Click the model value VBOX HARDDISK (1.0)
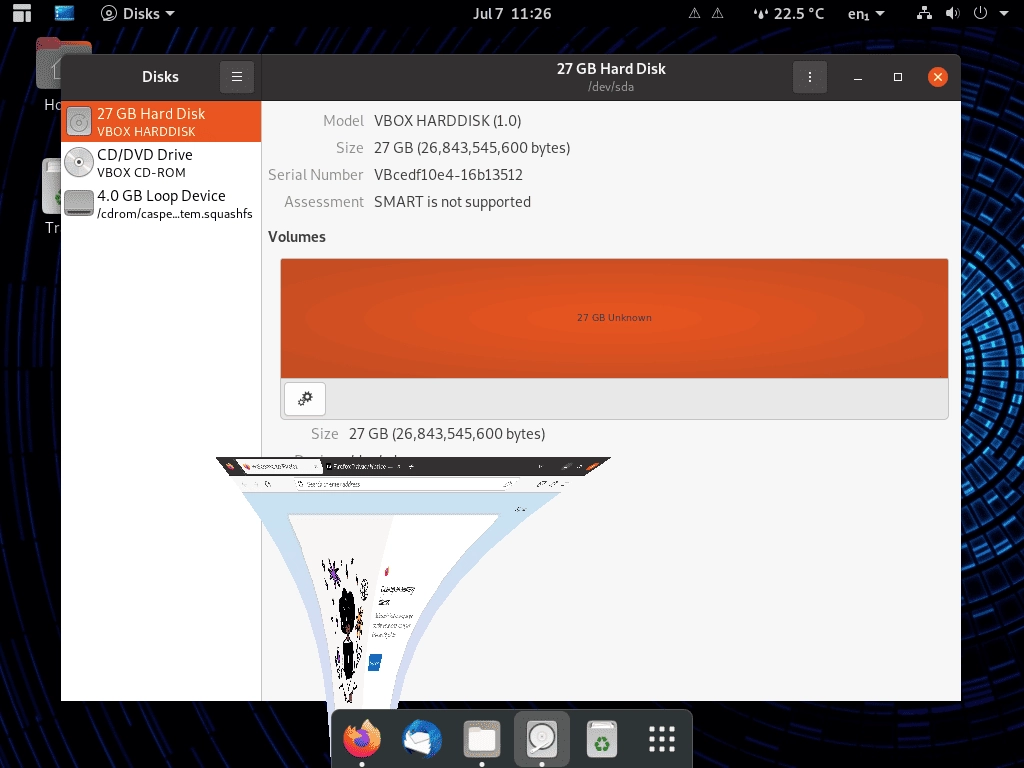 click(447, 121)
